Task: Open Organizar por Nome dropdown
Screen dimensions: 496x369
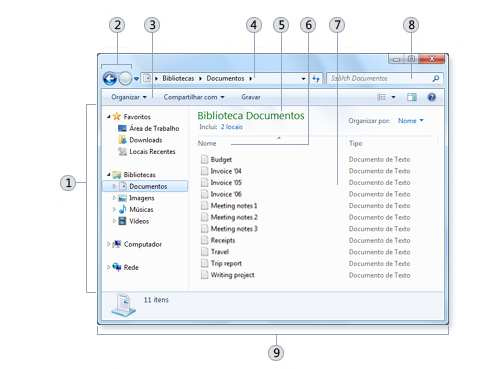Action: [x=410, y=121]
